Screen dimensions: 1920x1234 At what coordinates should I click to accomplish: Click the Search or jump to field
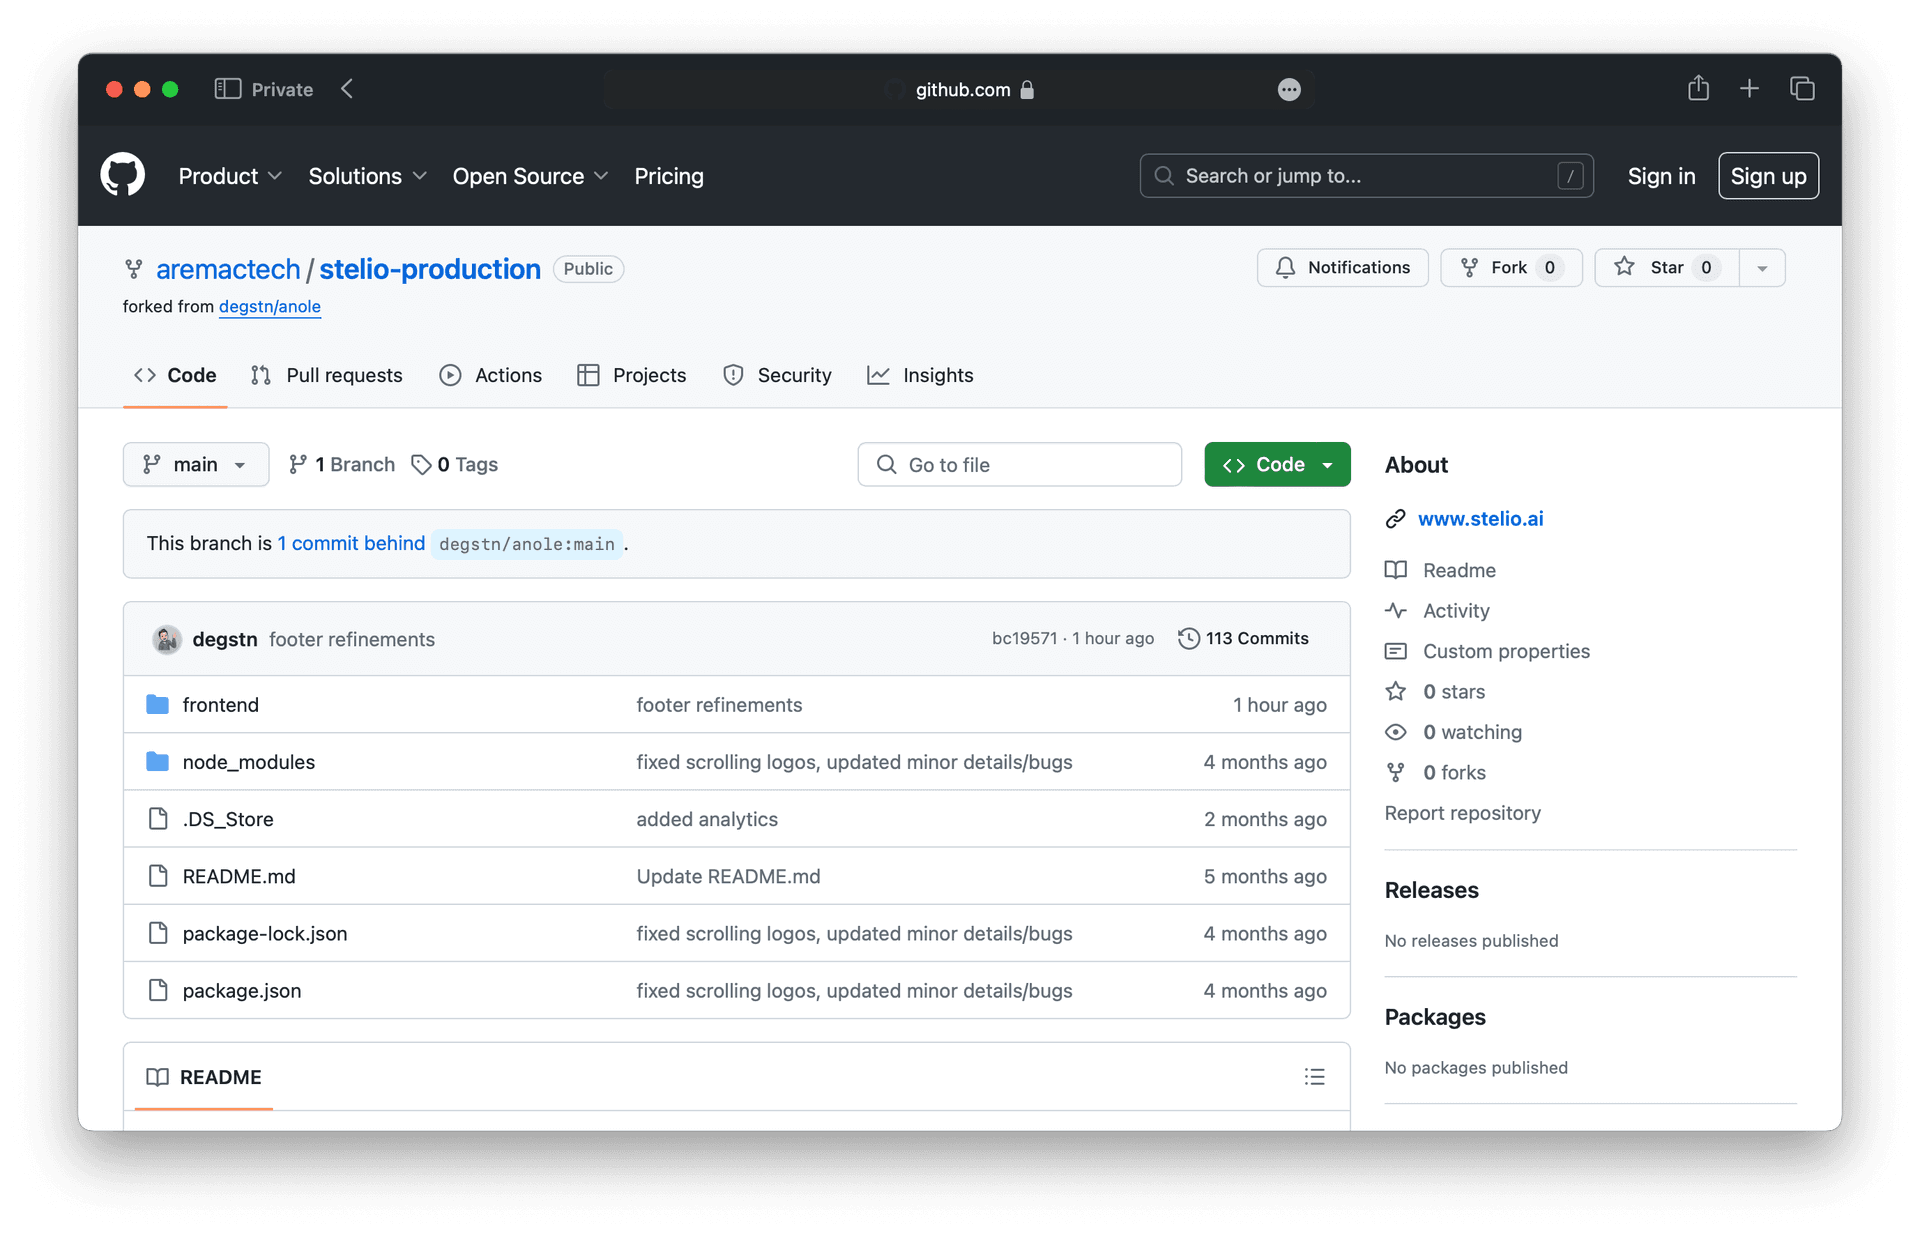click(x=1366, y=176)
